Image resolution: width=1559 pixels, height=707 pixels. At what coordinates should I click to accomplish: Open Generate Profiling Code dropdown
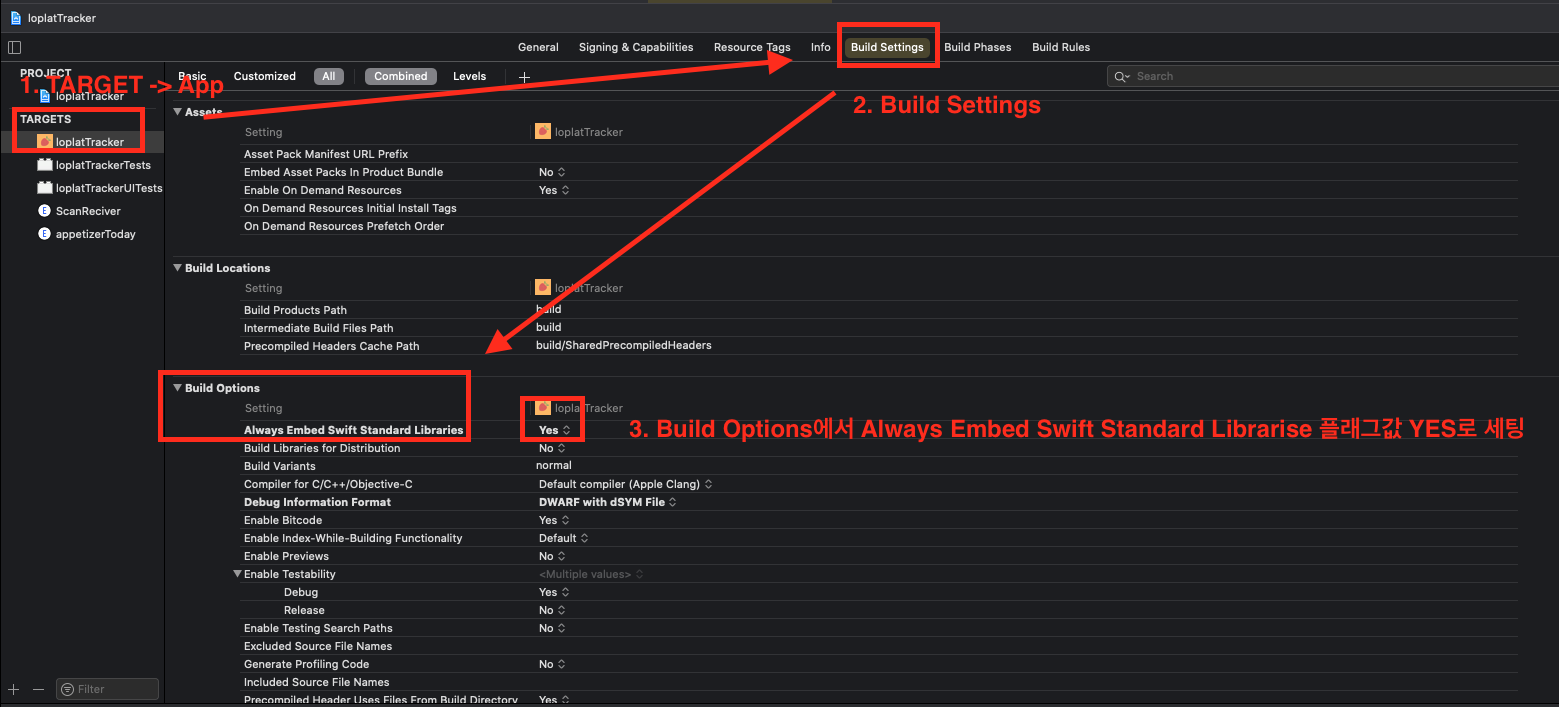pos(553,664)
